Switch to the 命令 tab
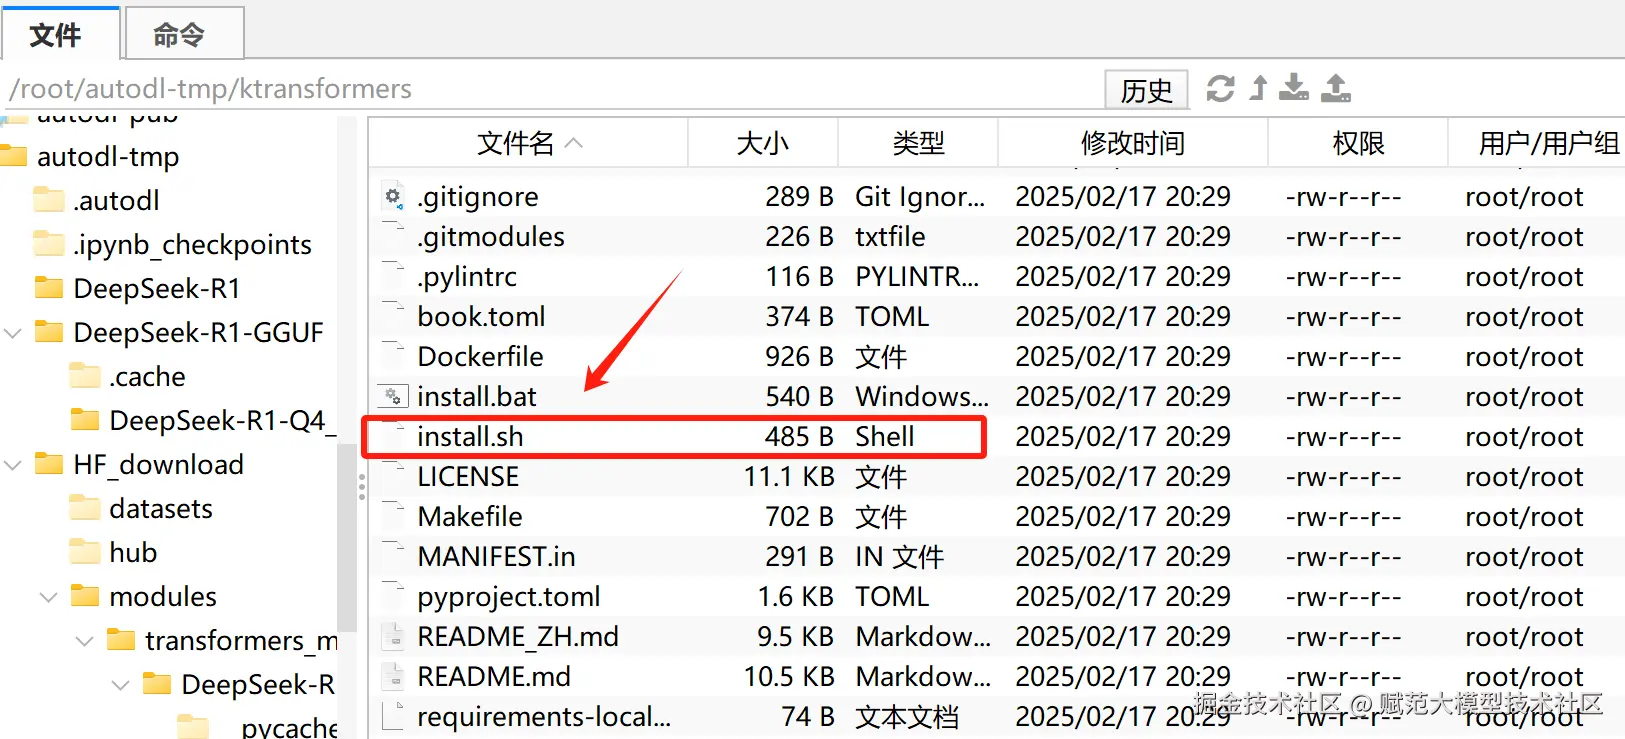Viewport: 1625px width, 739px height. coord(184,34)
